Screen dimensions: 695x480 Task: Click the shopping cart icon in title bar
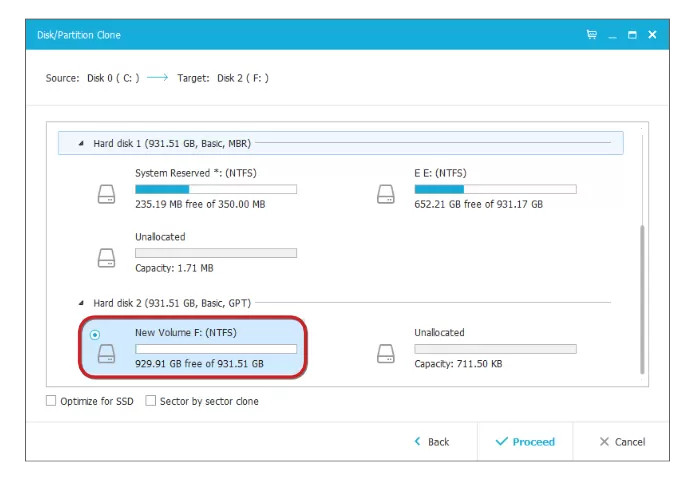592,35
